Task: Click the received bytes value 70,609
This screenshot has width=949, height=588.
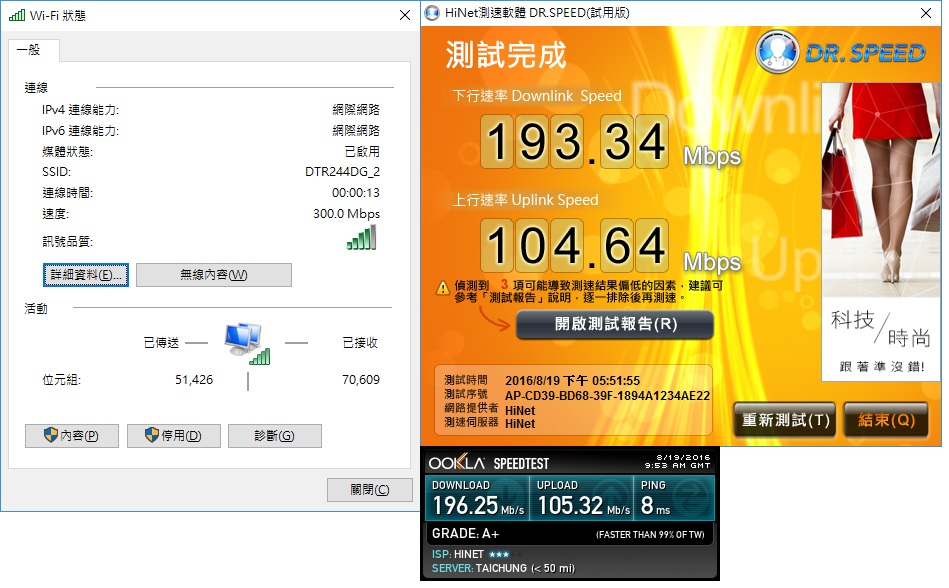Action: [361, 379]
